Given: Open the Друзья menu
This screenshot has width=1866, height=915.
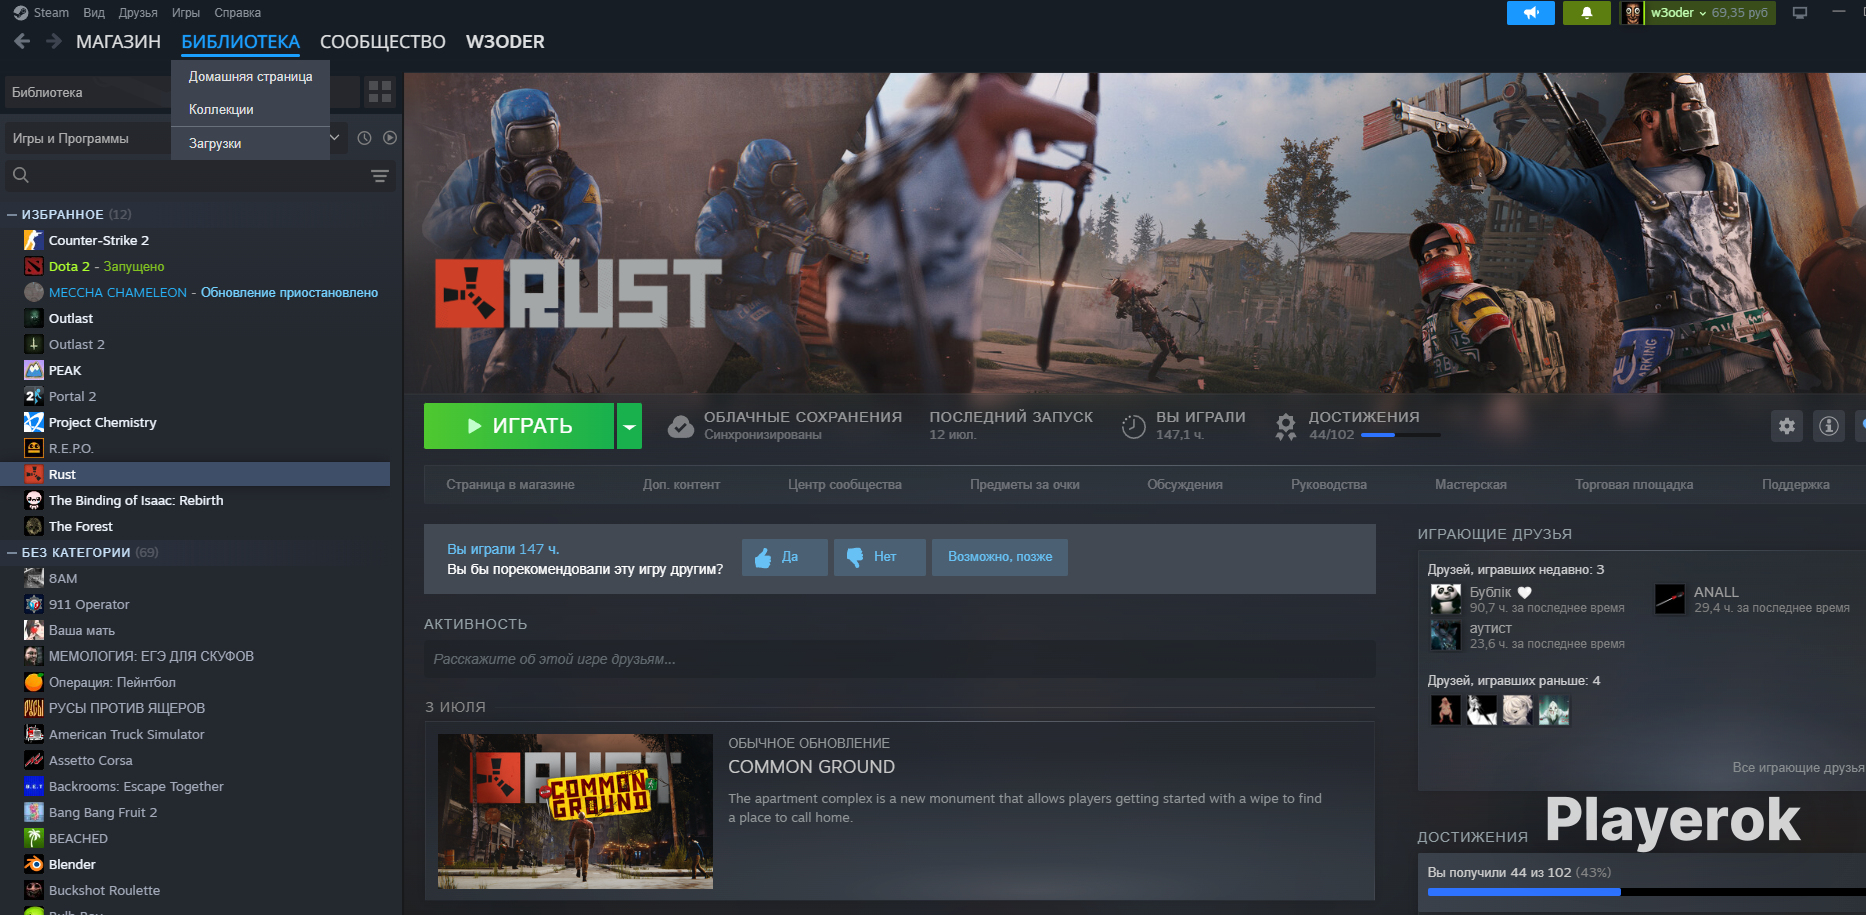Looking at the screenshot, I should coord(138,13).
